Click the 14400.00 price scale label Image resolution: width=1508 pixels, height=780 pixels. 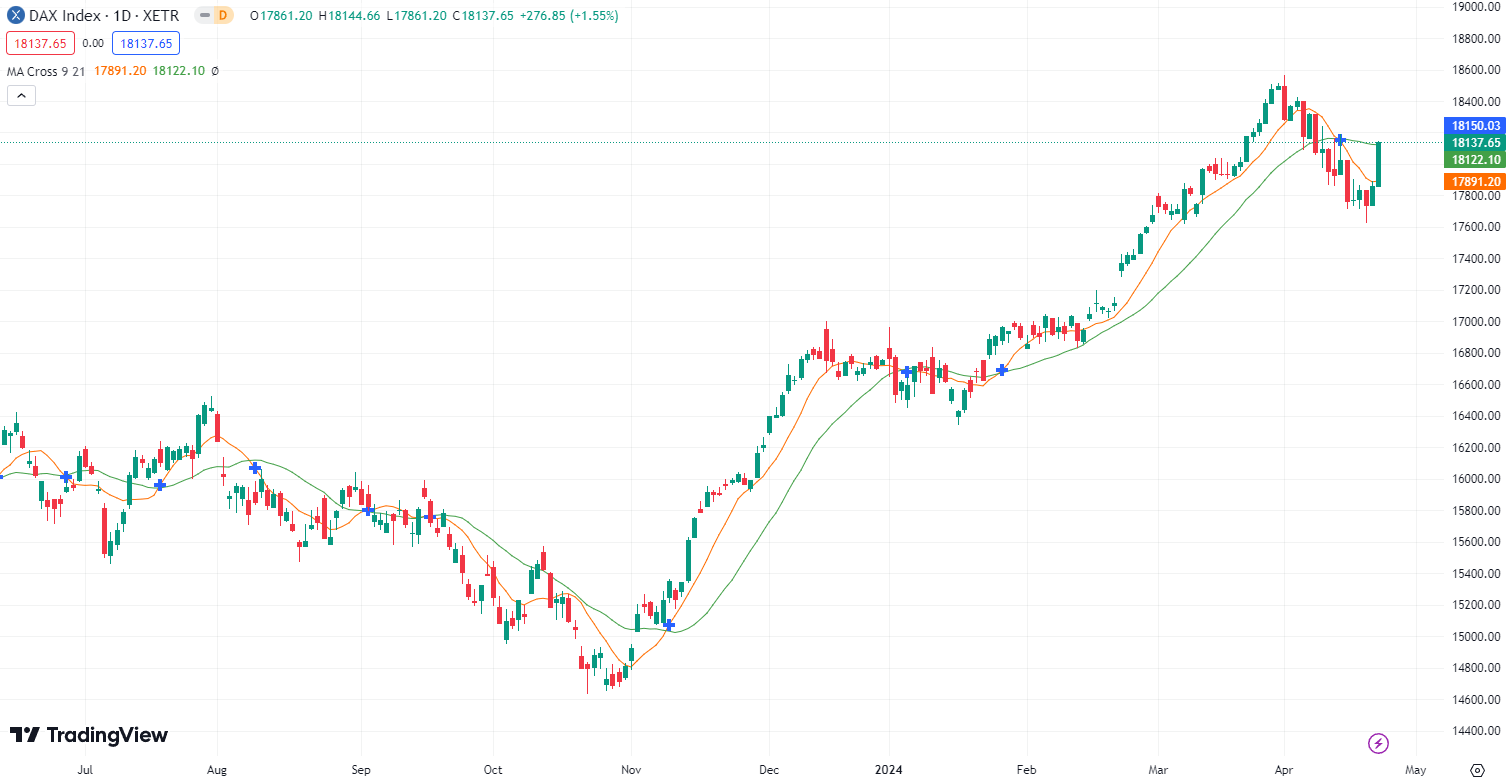click(x=1475, y=731)
